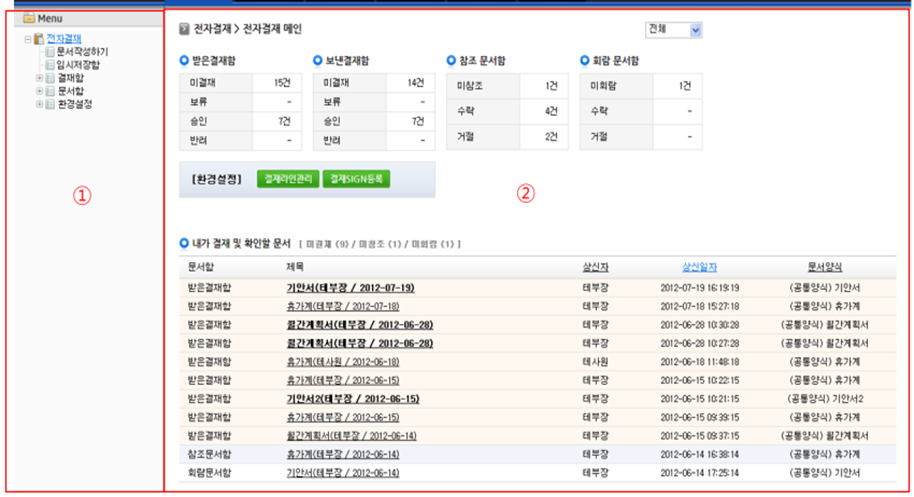
Task: Click the 미참조 (1) summary text
Action: click(380, 244)
